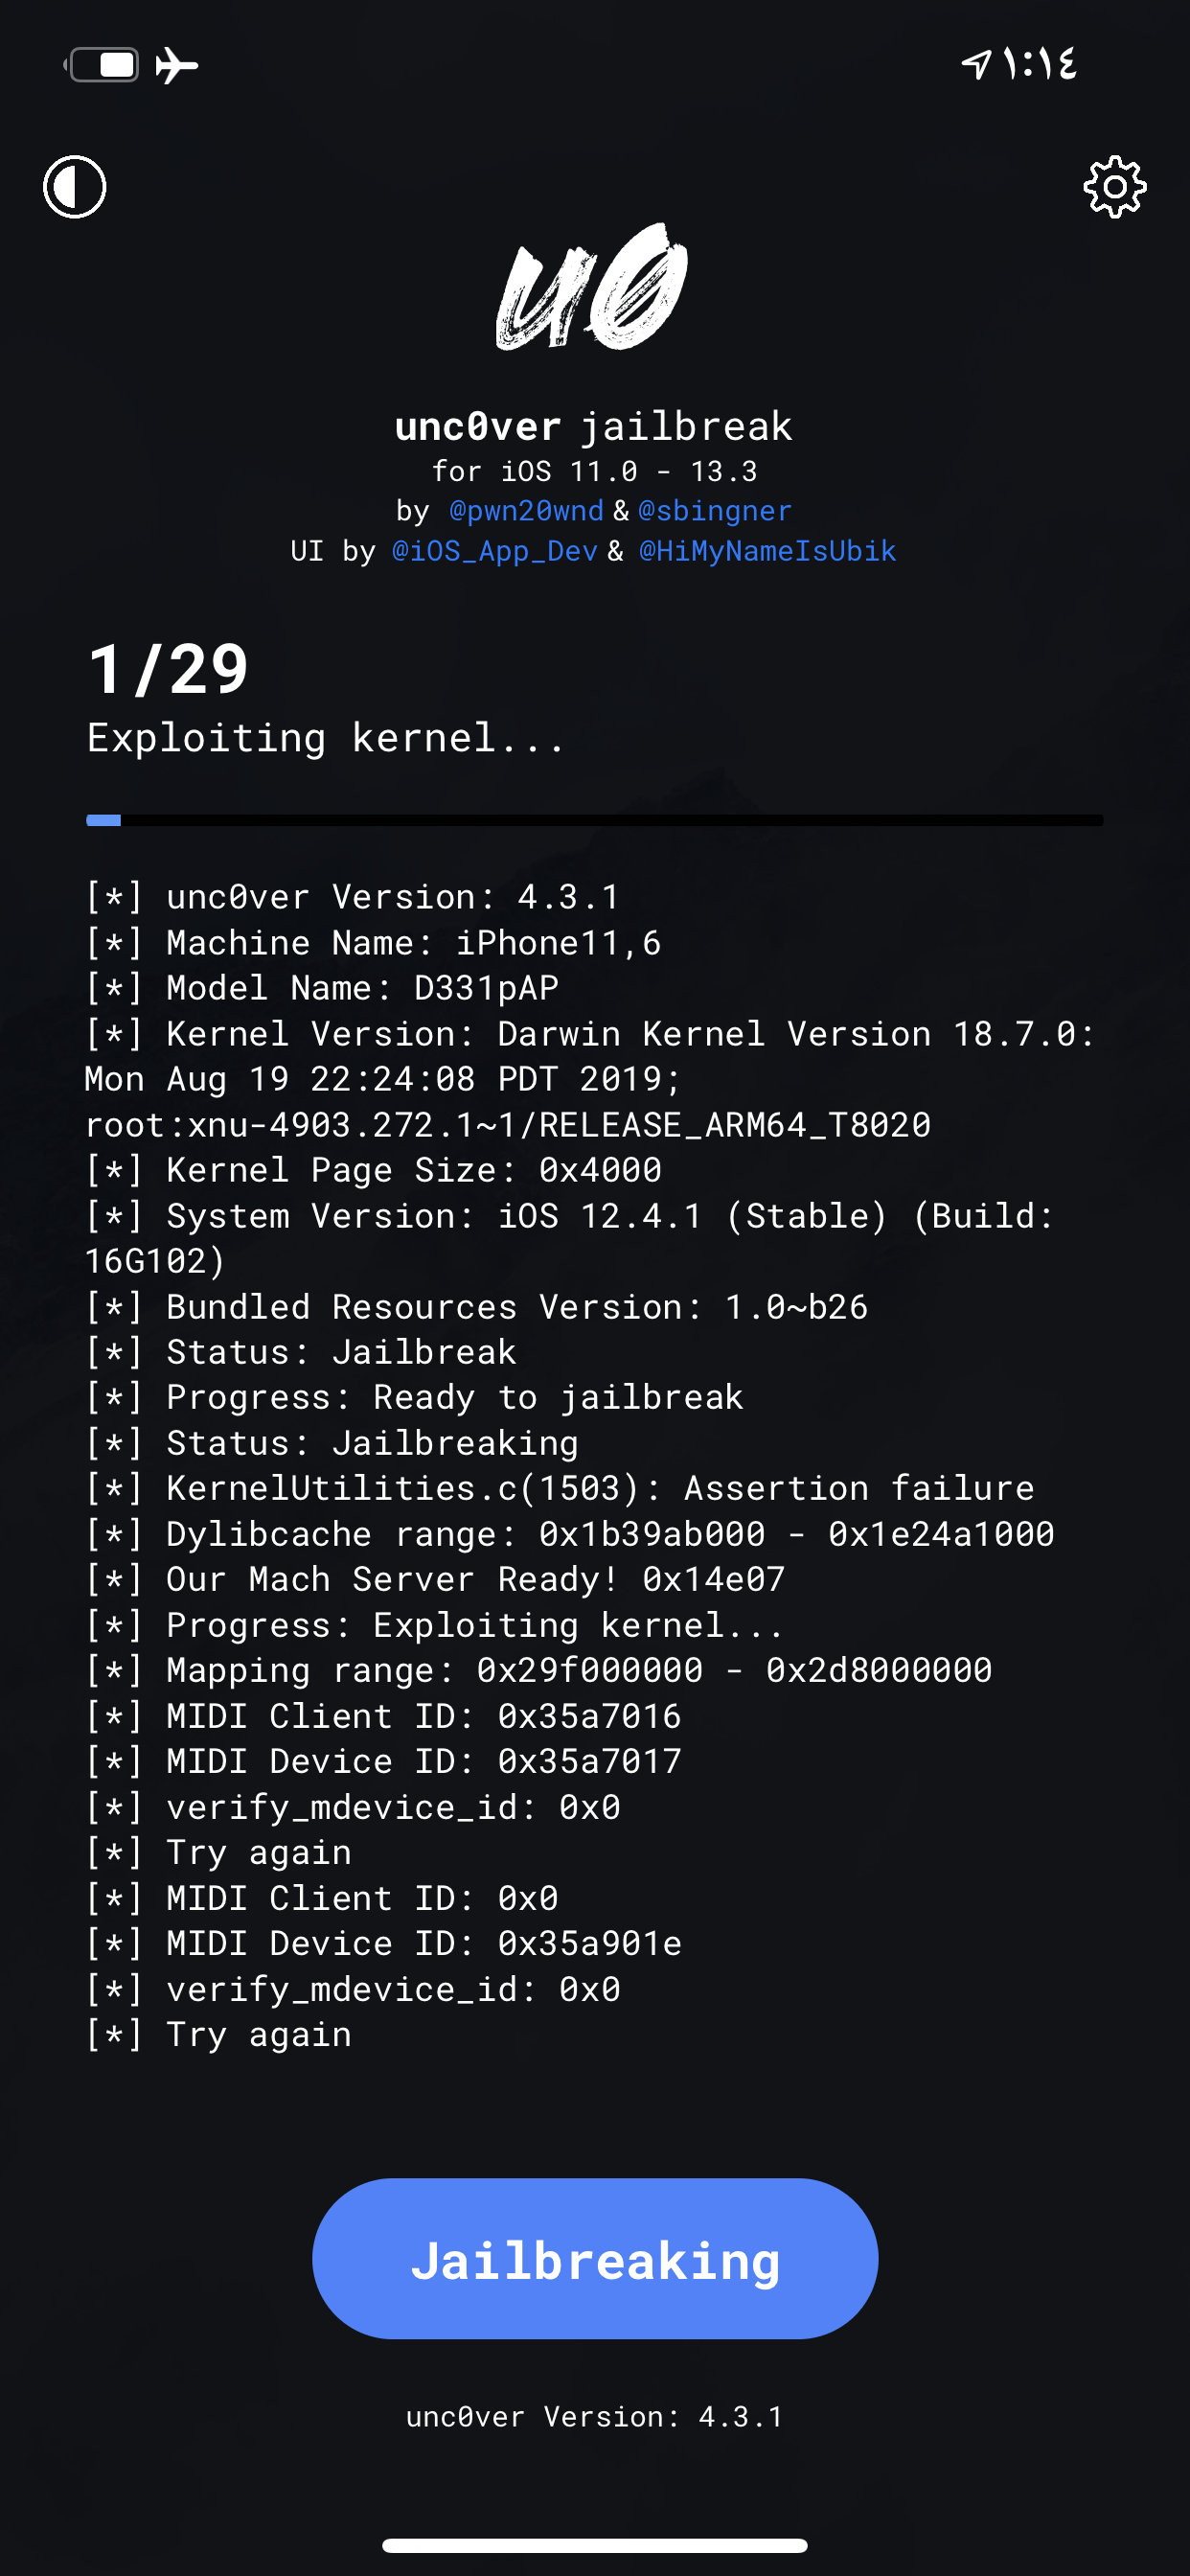The height and width of the screenshot is (2576, 1190).
Task: Tap the u0 unc0ver logo
Action: (x=592, y=286)
